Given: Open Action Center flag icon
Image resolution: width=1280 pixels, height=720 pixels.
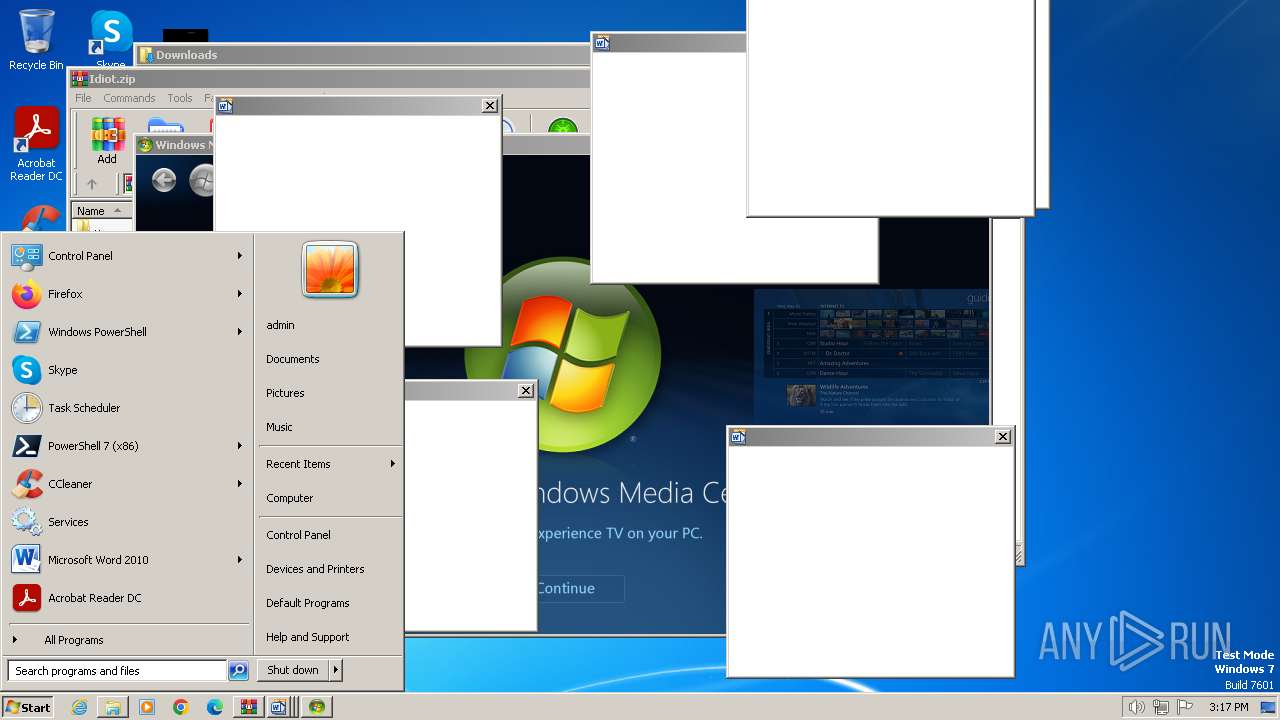Looking at the screenshot, I should pos(1185,707).
